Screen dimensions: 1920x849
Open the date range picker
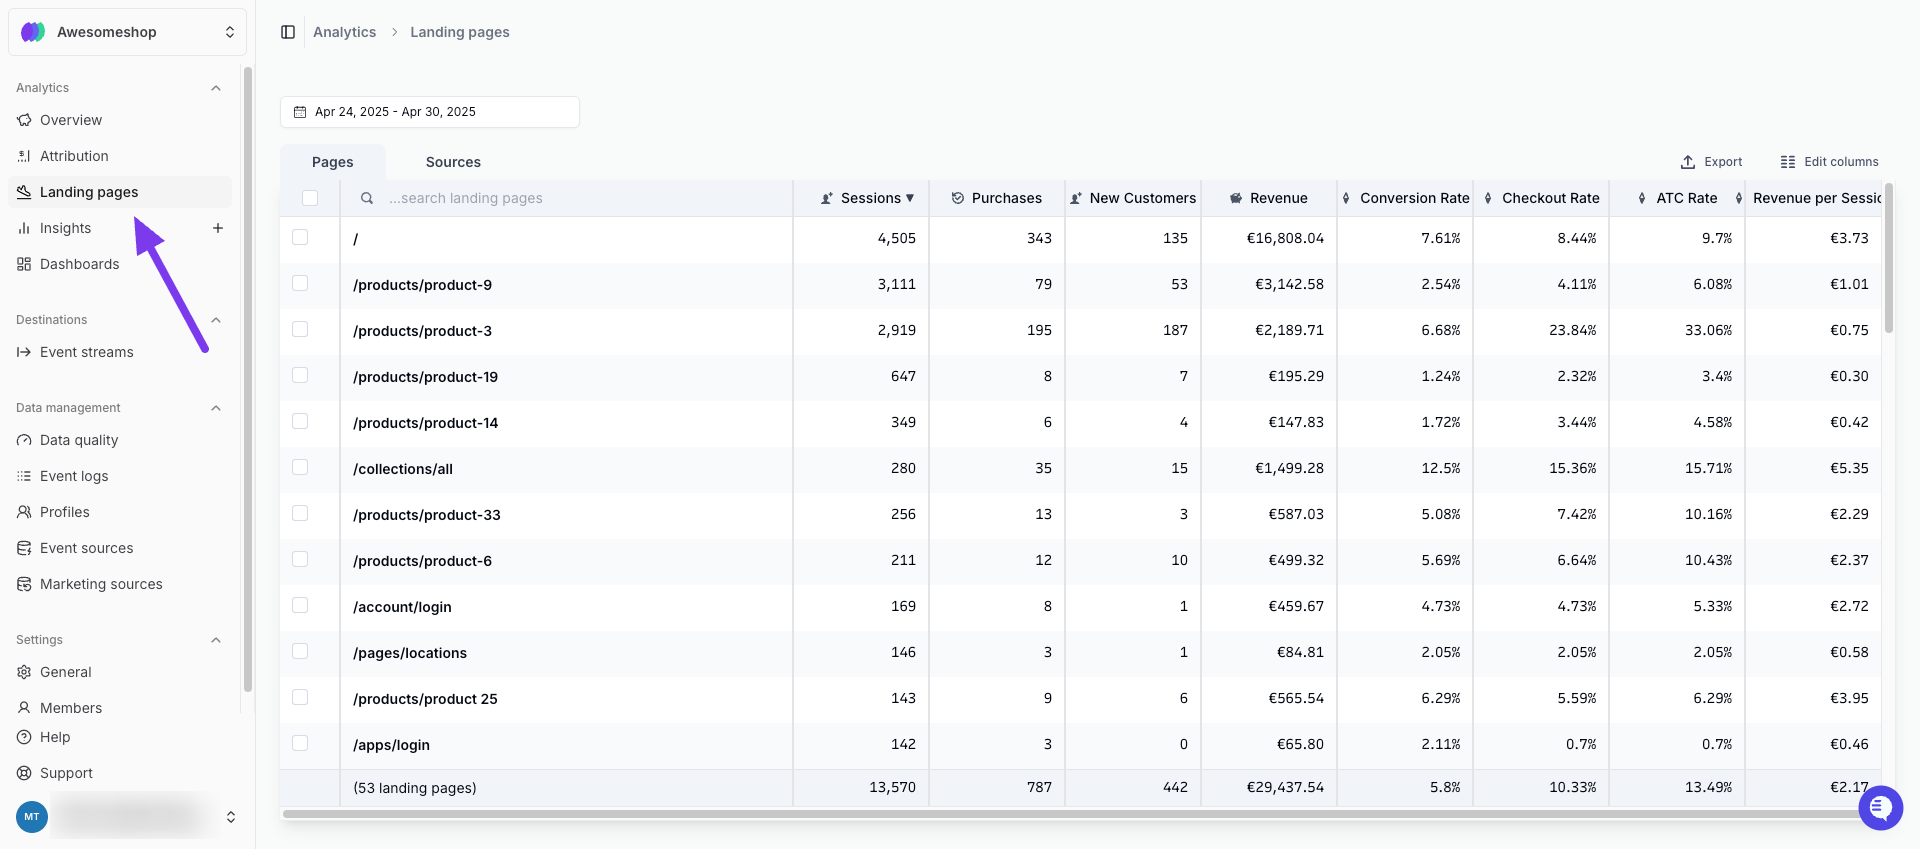pyautogui.click(x=430, y=112)
